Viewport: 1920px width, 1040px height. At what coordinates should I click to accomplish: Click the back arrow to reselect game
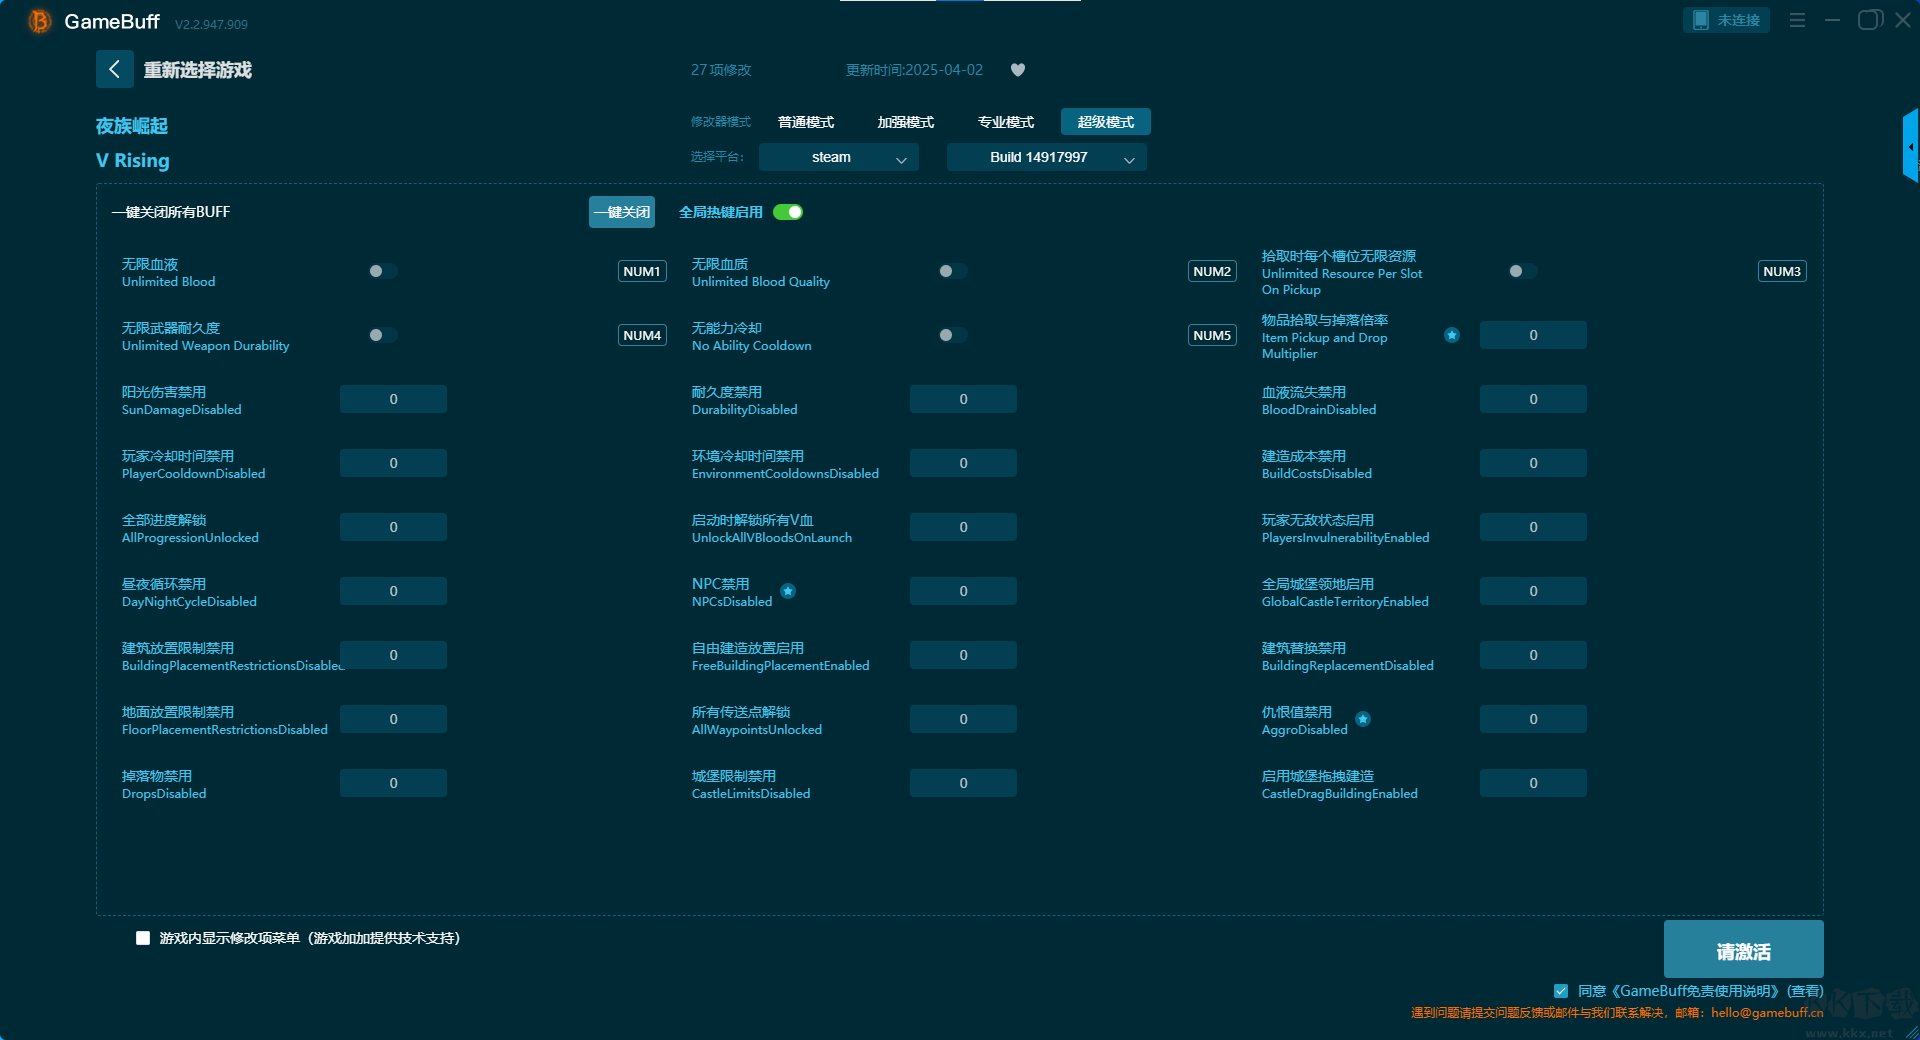(114, 69)
